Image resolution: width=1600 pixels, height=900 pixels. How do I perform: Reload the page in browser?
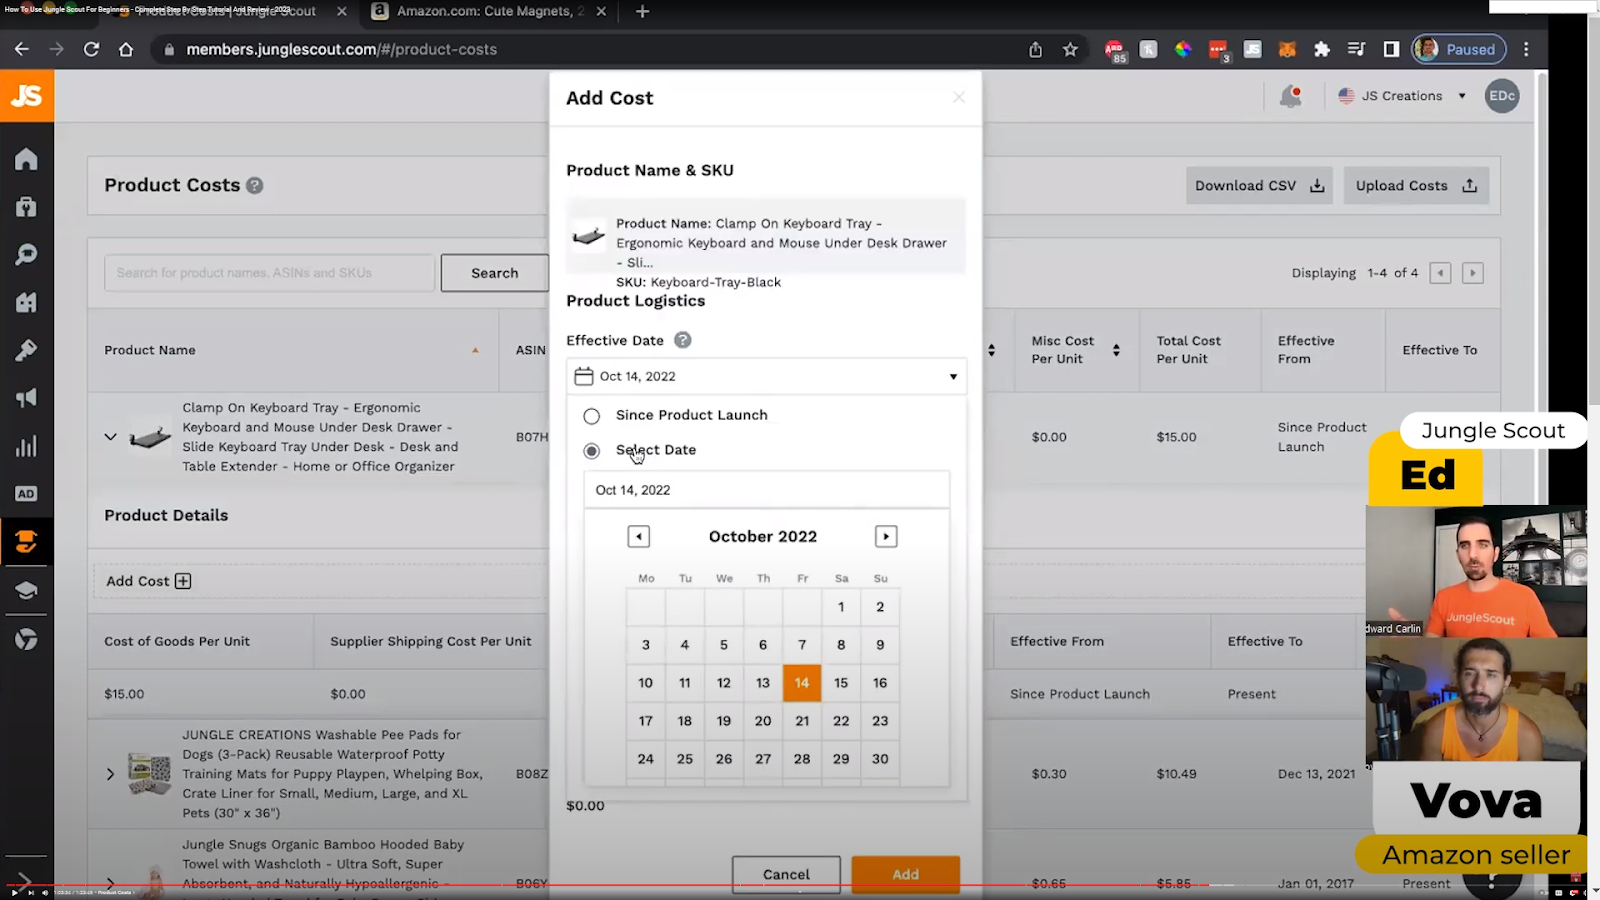click(91, 49)
